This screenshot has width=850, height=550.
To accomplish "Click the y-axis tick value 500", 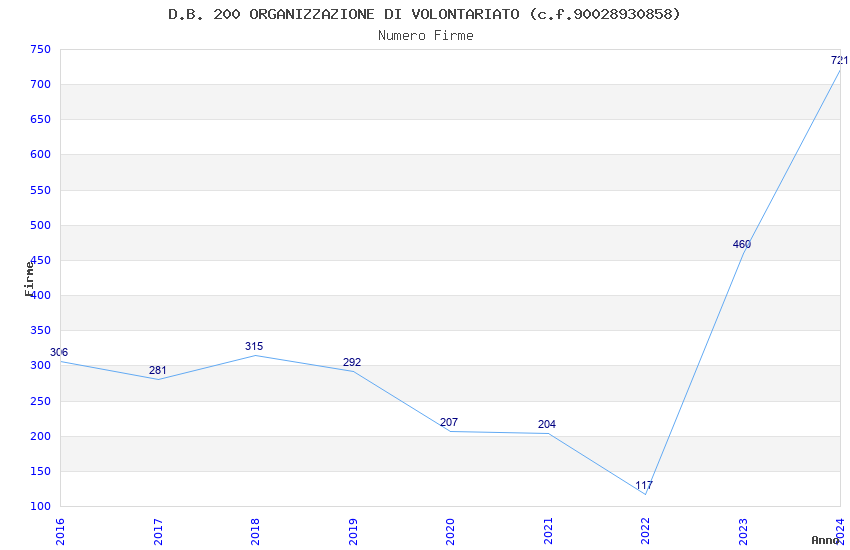I will point(41,225).
